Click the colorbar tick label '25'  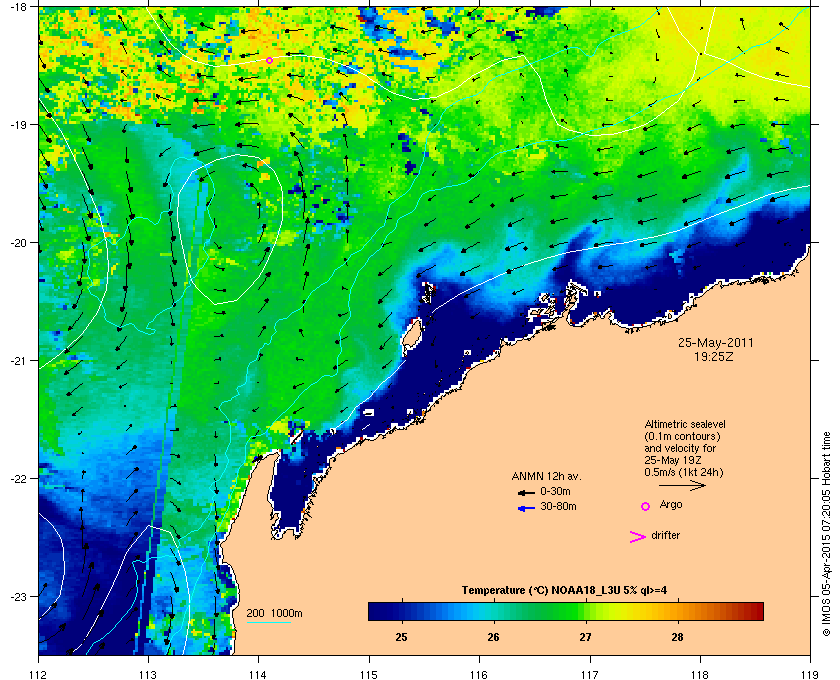401,637
